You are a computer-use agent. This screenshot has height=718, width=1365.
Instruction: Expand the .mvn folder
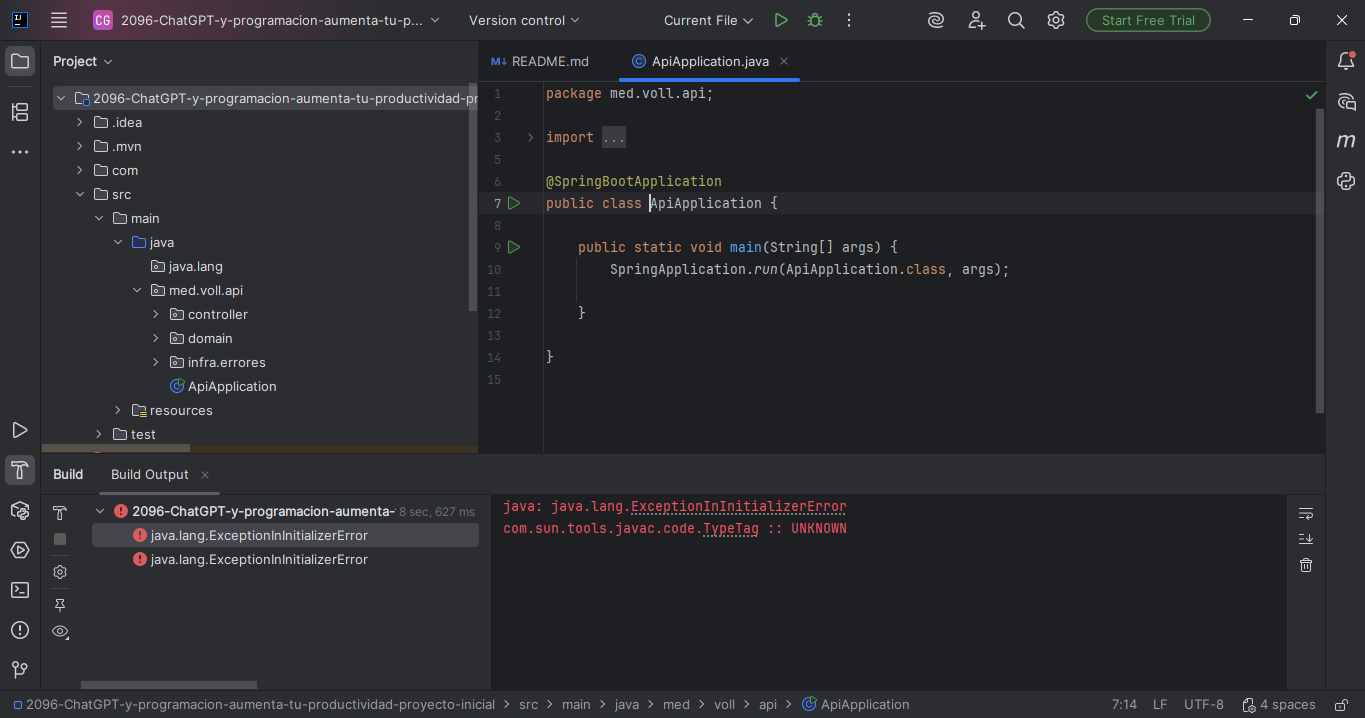click(x=80, y=146)
